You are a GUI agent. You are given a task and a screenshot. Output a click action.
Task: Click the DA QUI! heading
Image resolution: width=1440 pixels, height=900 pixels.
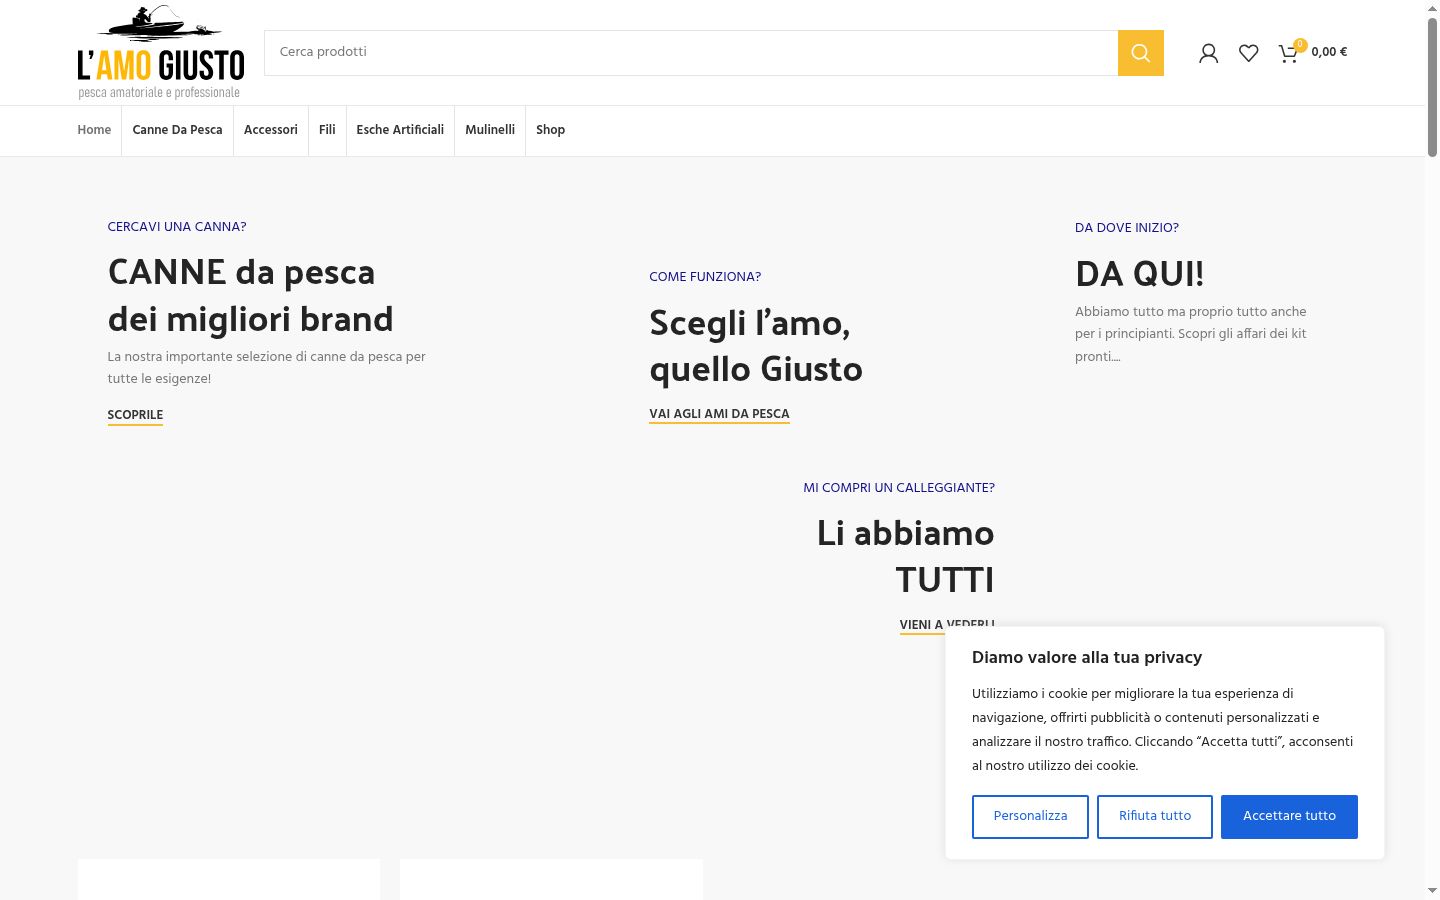(1139, 273)
